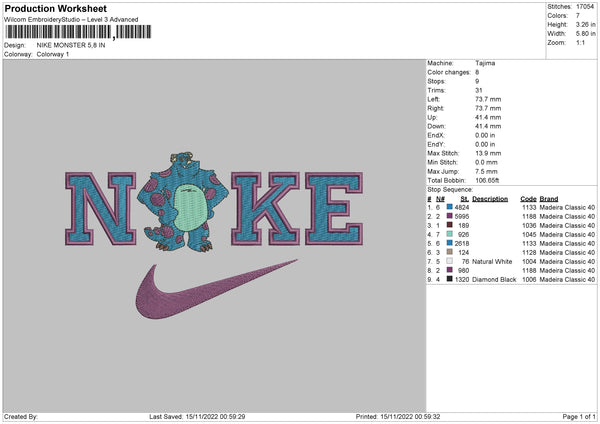The width and height of the screenshot is (600, 424).
Task: Click thread code '1036' in stop 3
Action: [x=529, y=225]
